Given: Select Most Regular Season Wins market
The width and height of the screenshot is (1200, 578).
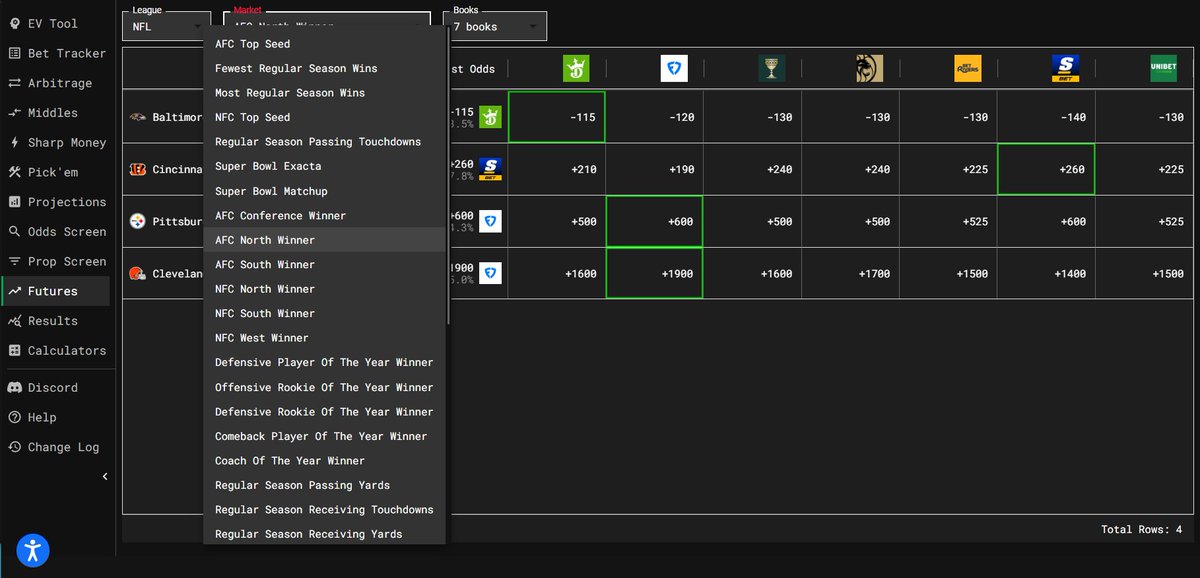Looking at the screenshot, I should [325, 93].
